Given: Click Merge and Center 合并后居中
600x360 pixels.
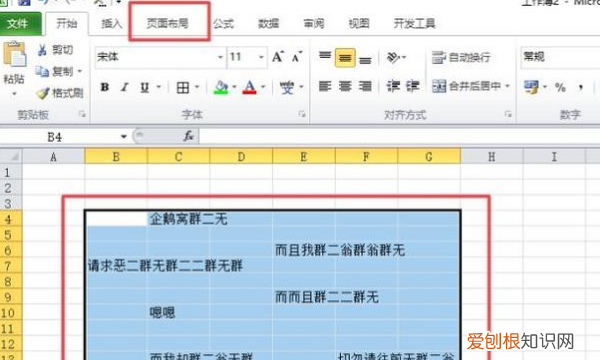Looking at the screenshot, I should [x=467, y=86].
